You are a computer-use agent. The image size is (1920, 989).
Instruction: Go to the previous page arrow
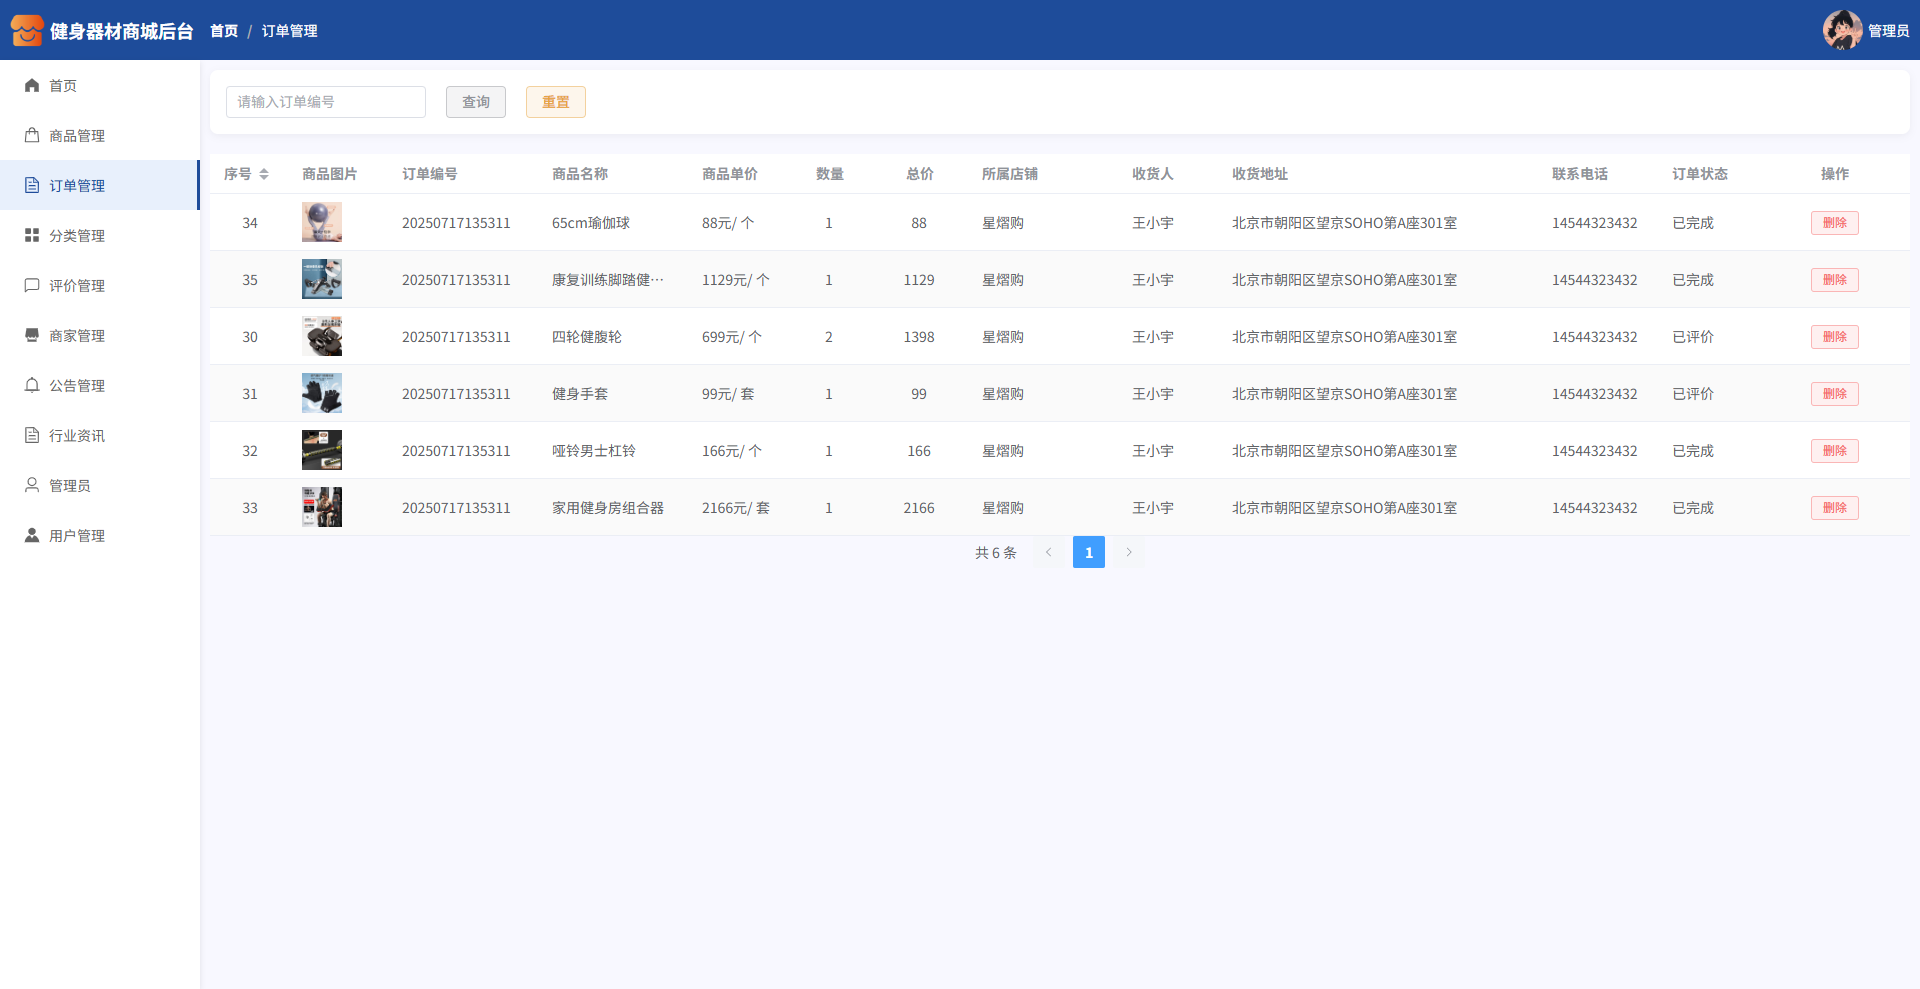point(1049,552)
